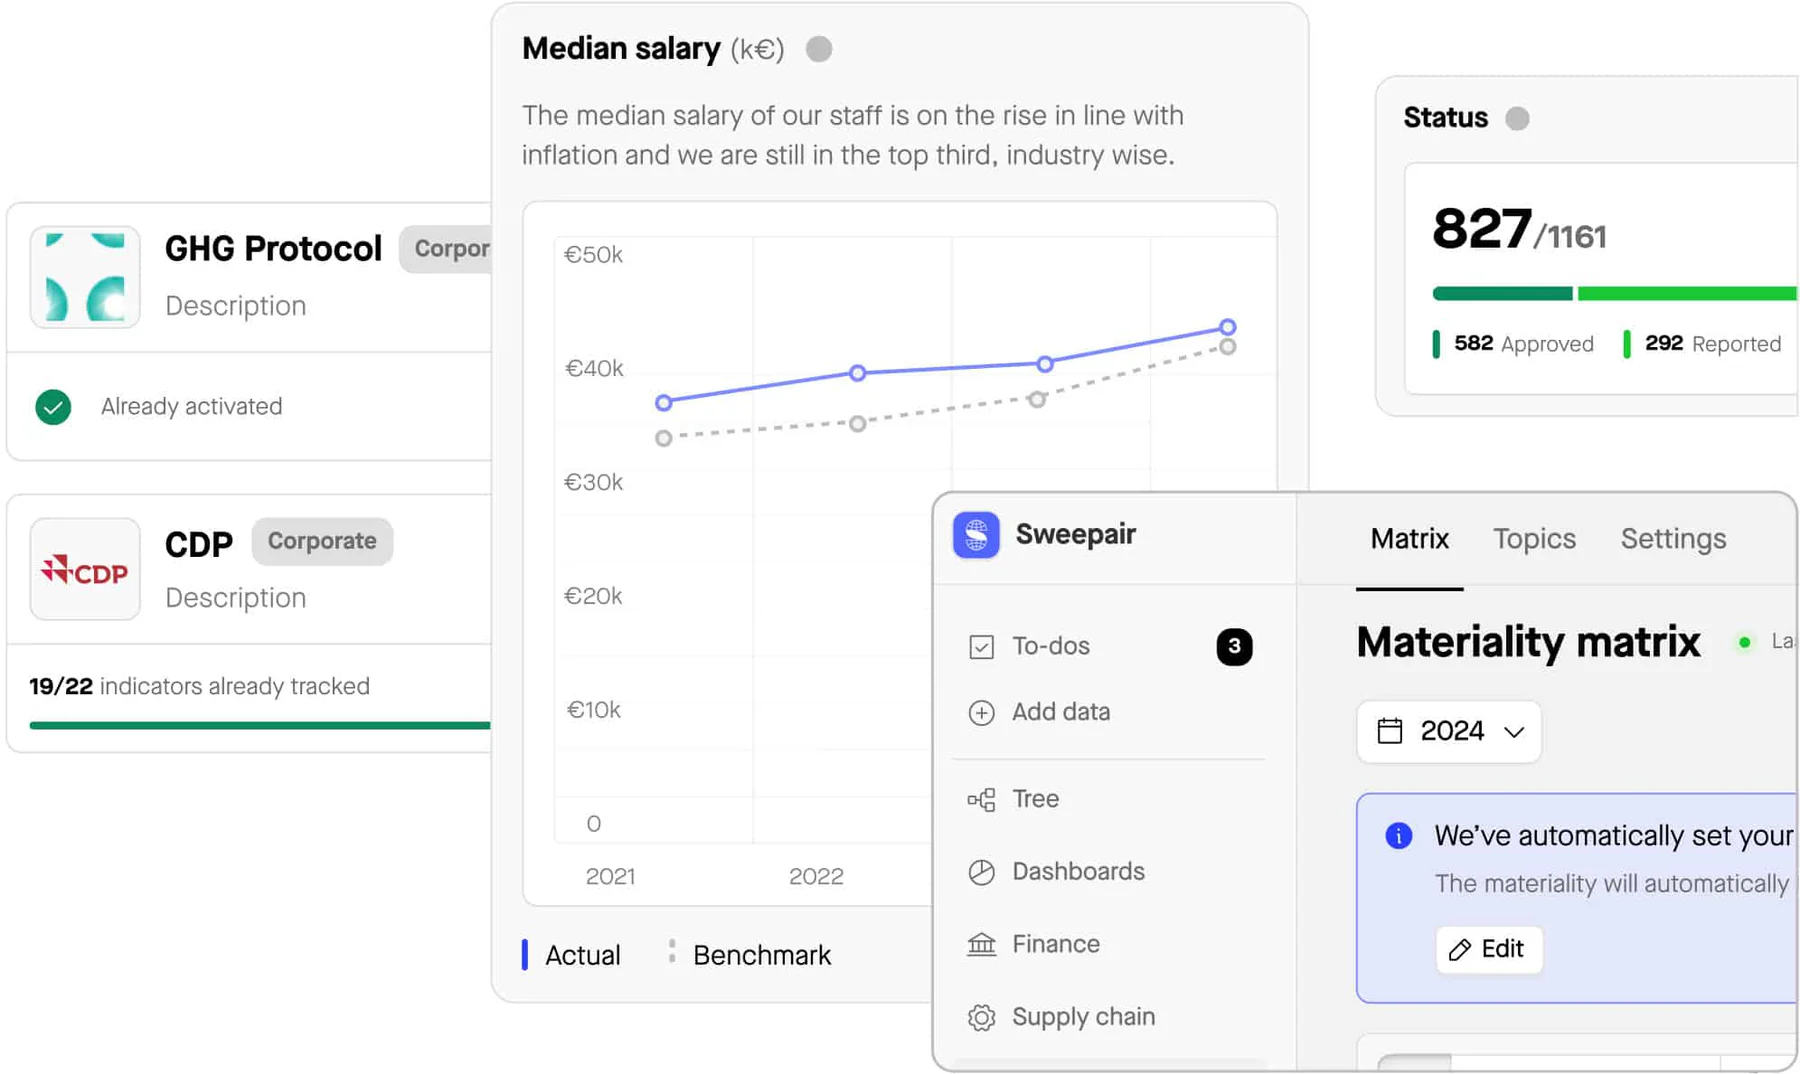Click the Finance bank building icon
The image size is (1800, 1074).
coord(981,944)
